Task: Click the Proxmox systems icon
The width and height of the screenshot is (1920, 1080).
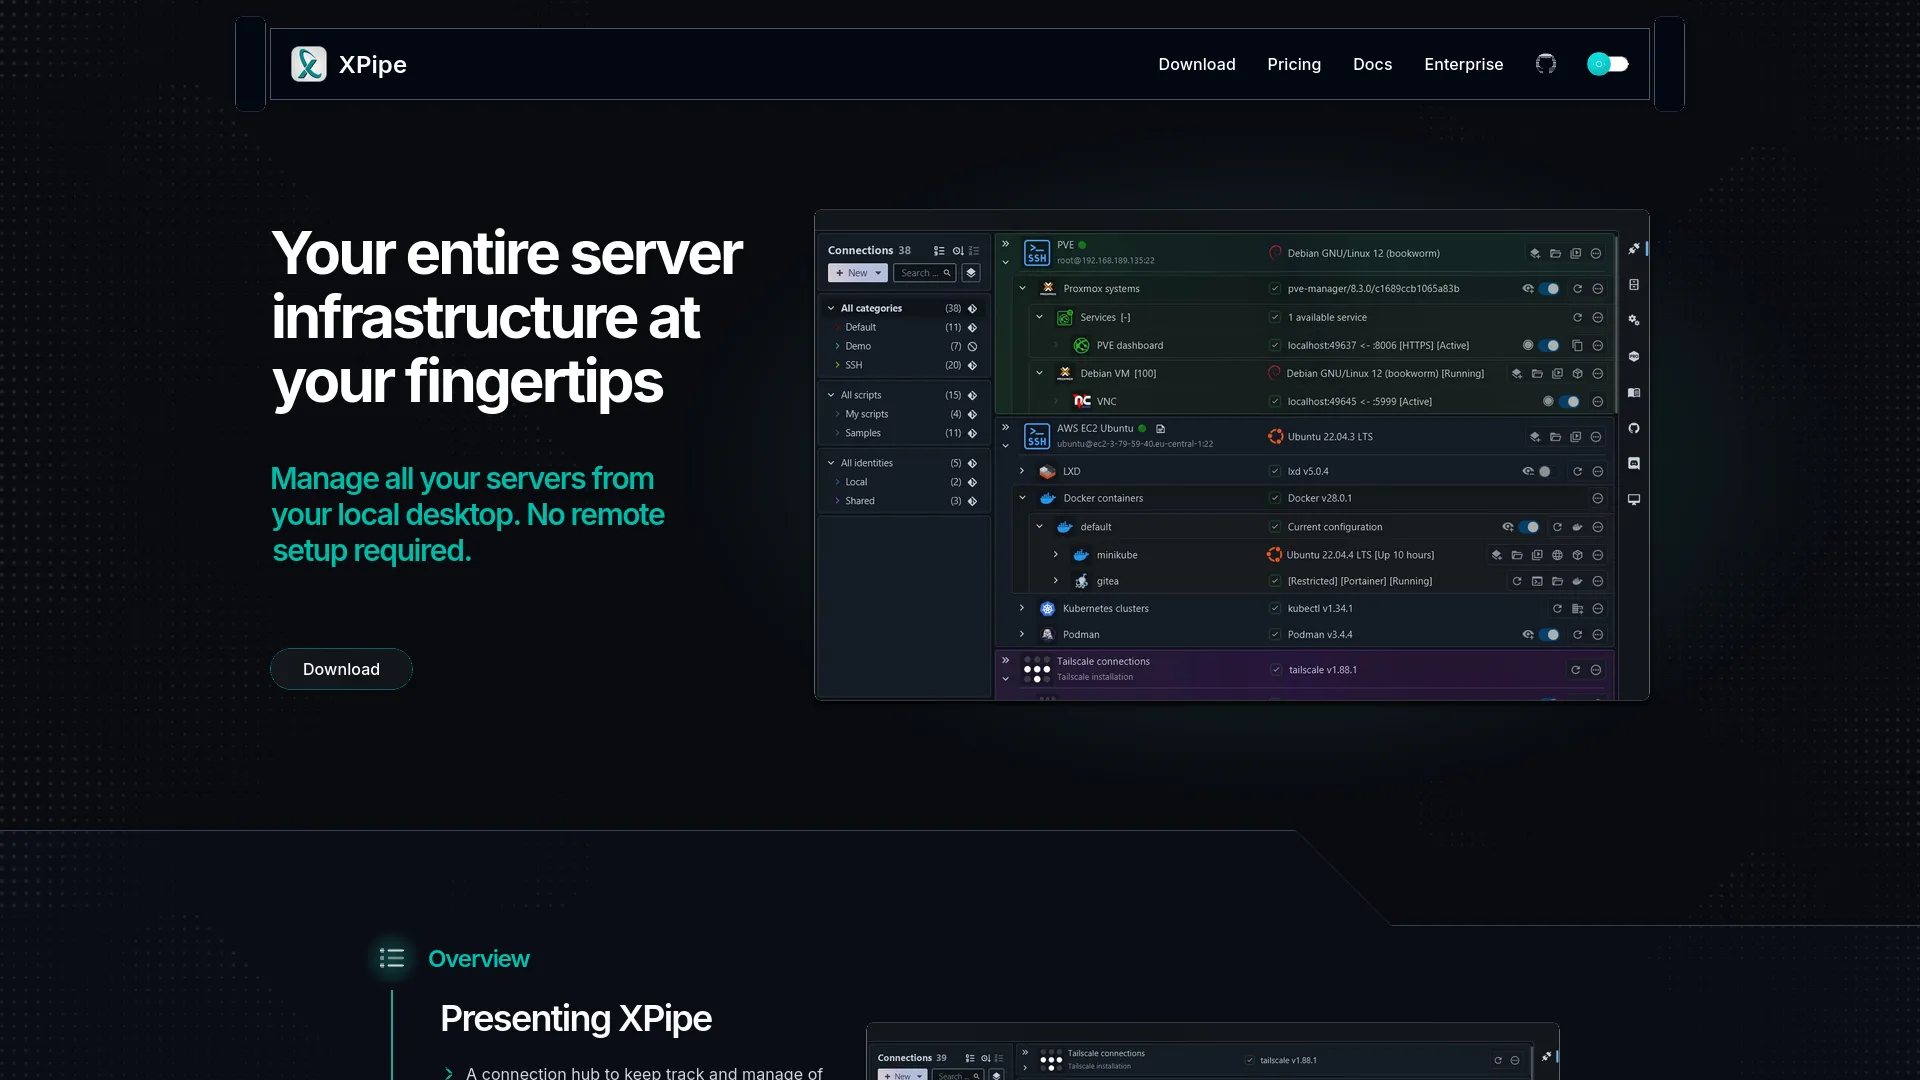Action: pos(1048,288)
